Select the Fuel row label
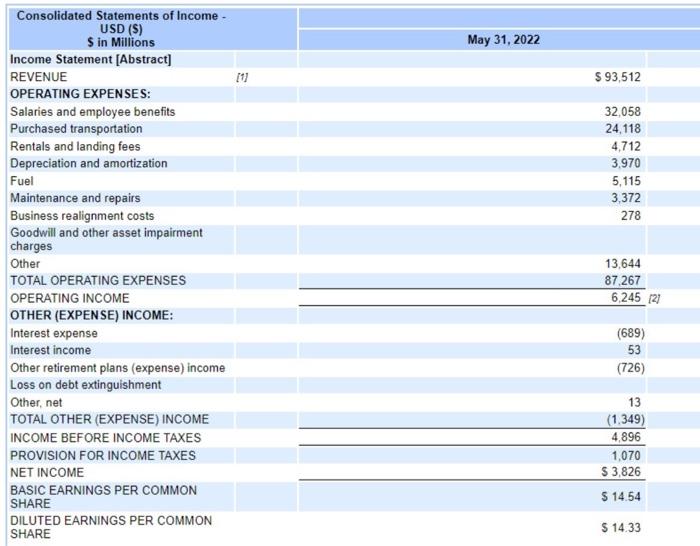This screenshot has height=546, width=700. point(21,181)
